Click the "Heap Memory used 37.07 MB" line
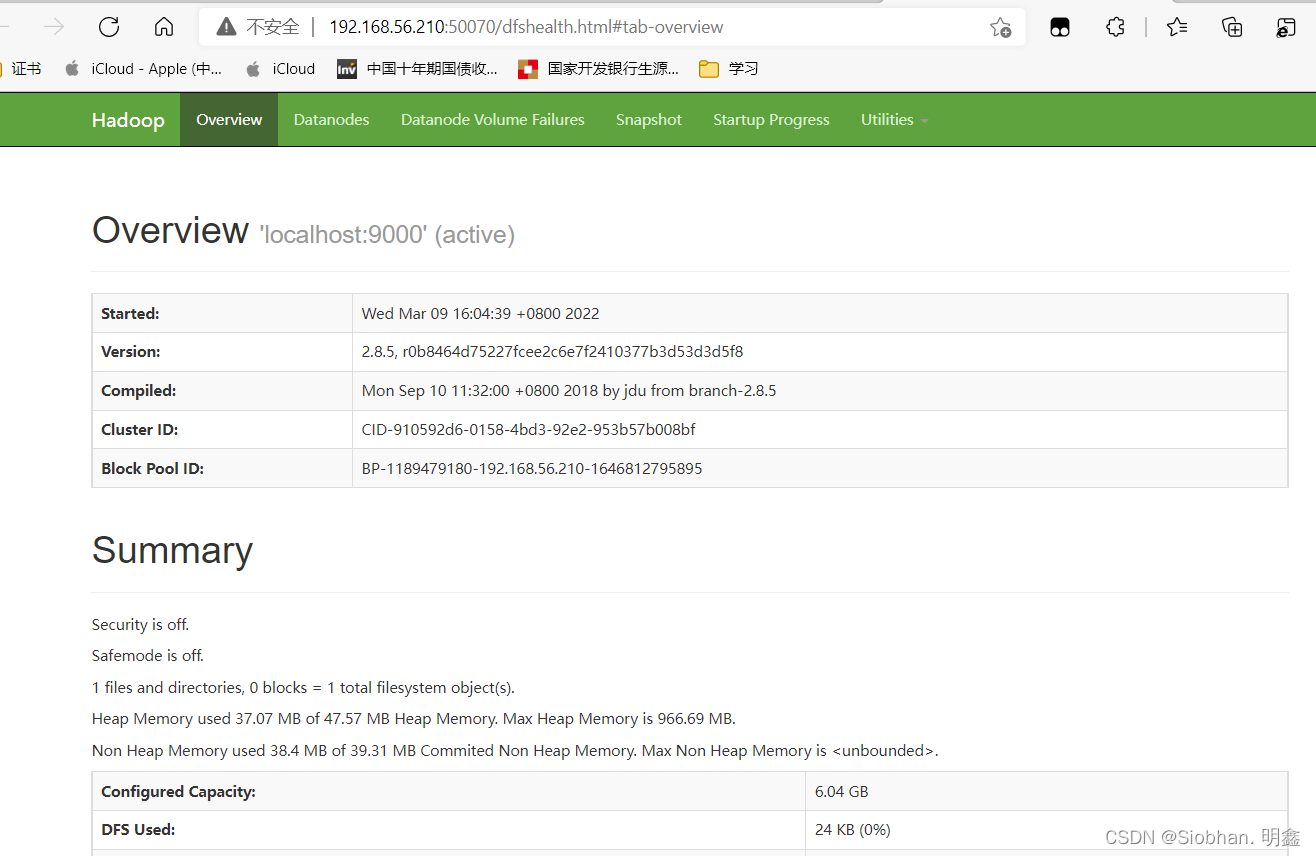 click(x=414, y=719)
